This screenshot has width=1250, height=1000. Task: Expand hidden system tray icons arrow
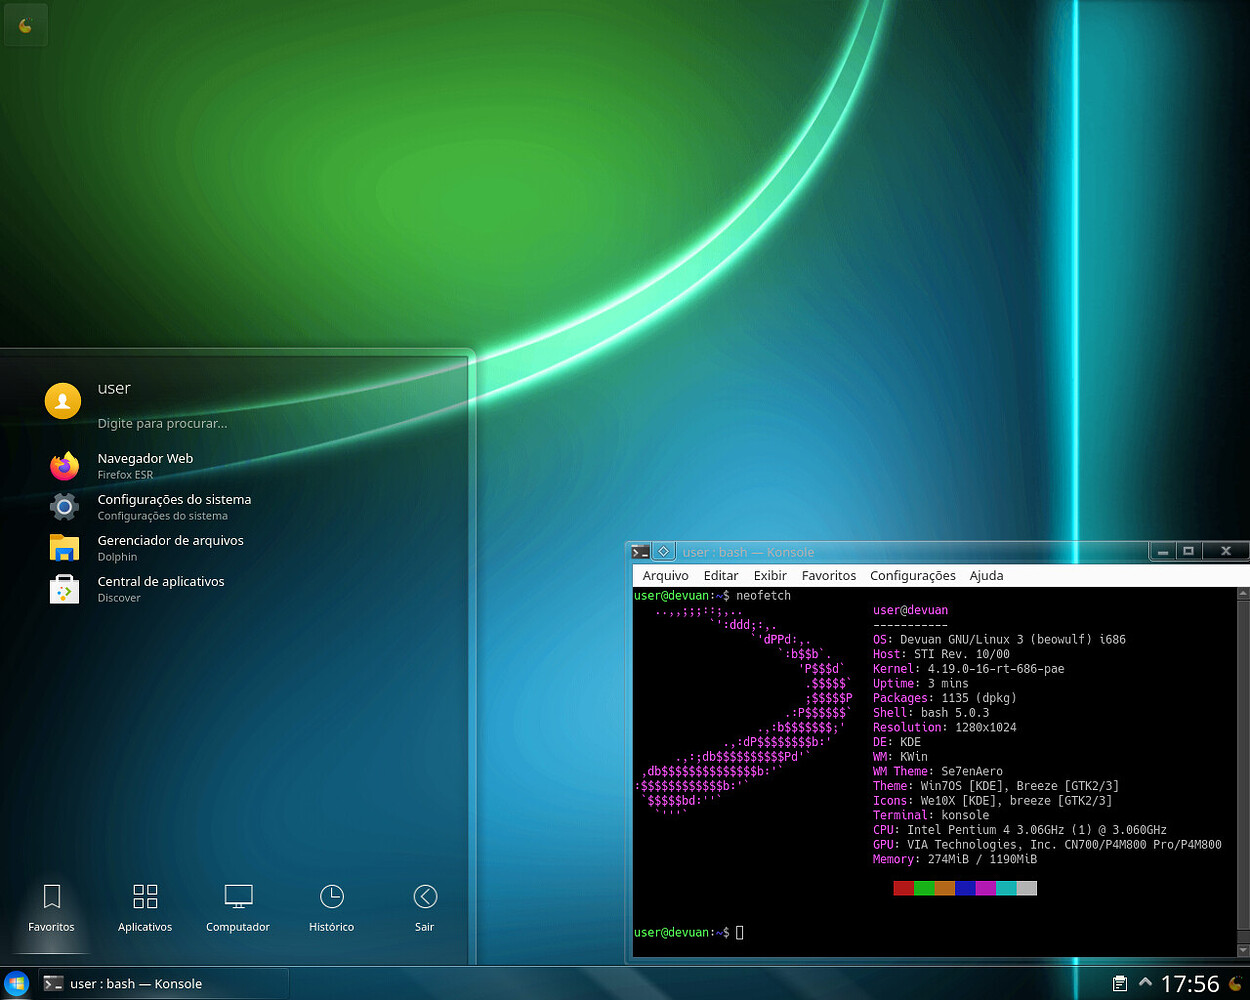pos(1145,983)
